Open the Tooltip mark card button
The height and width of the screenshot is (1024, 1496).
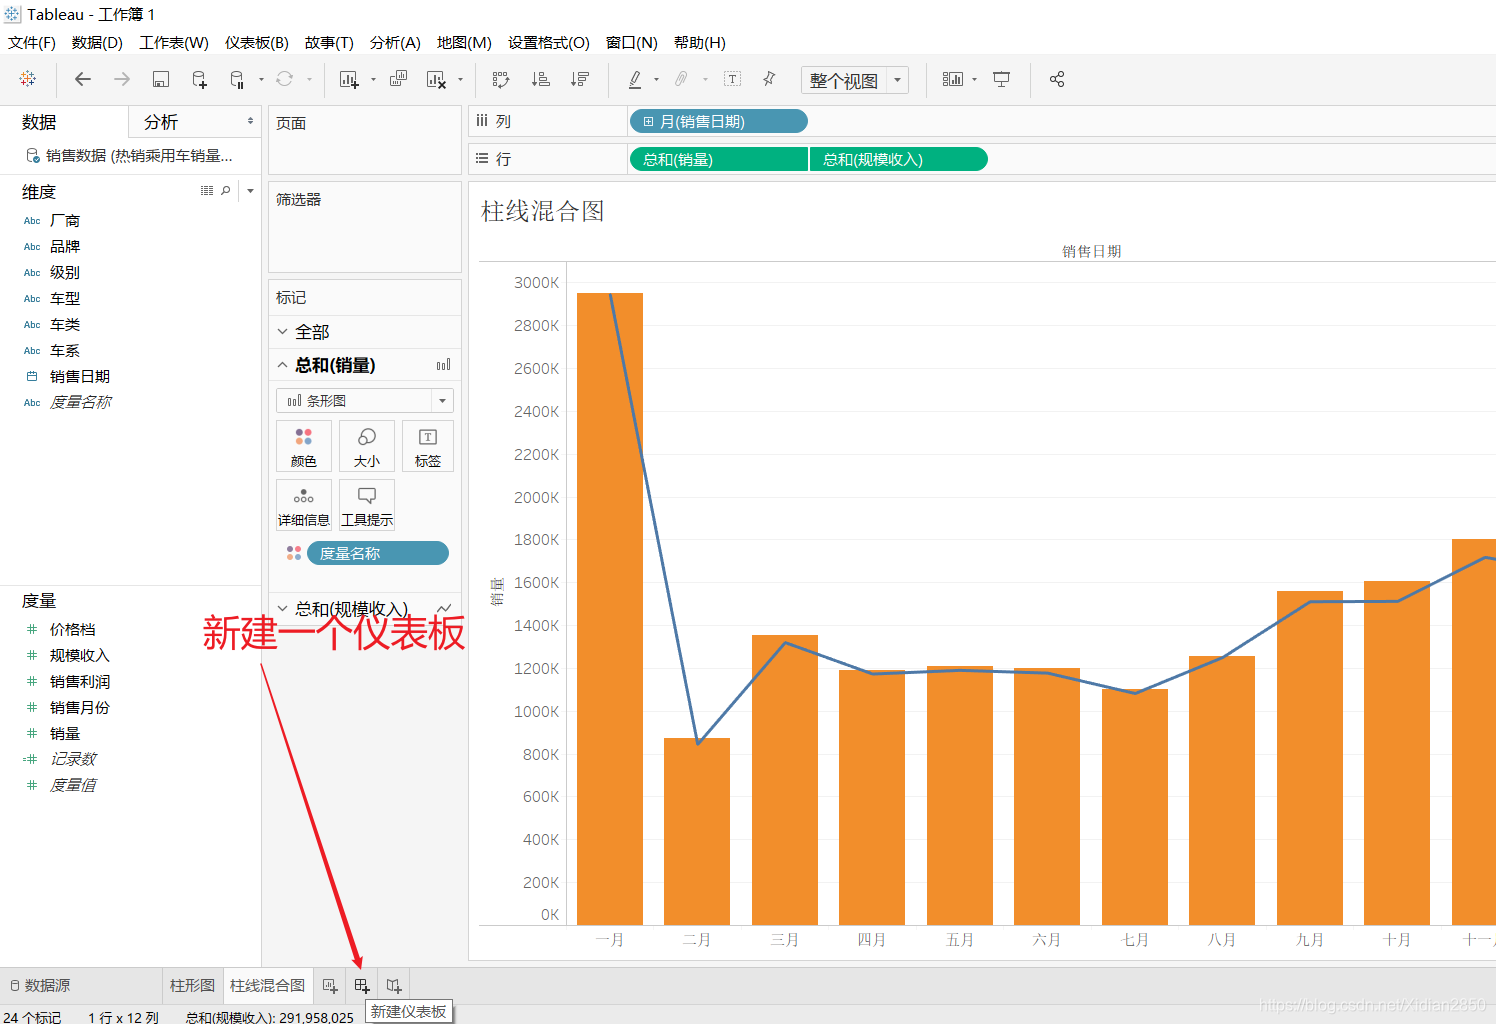pyautogui.click(x=367, y=505)
